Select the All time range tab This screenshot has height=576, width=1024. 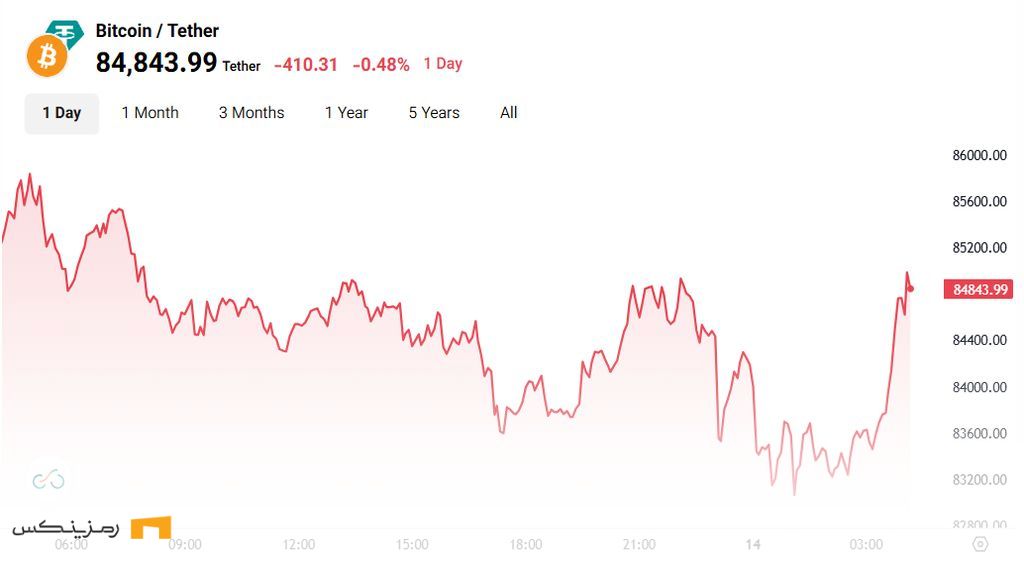(509, 113)
